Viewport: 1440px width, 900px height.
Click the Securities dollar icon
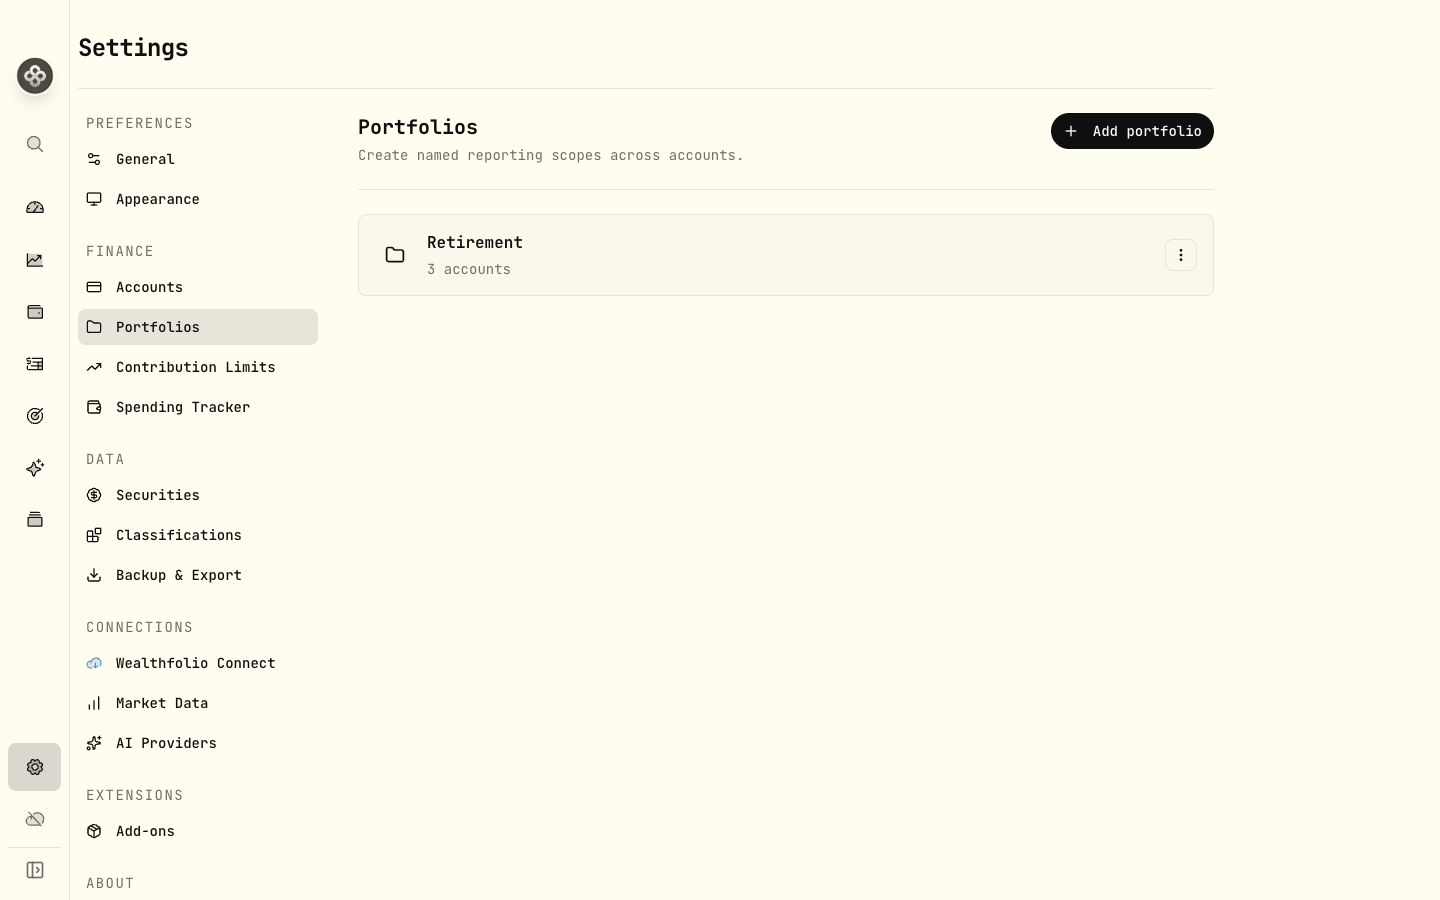click(x=94, y=495)
